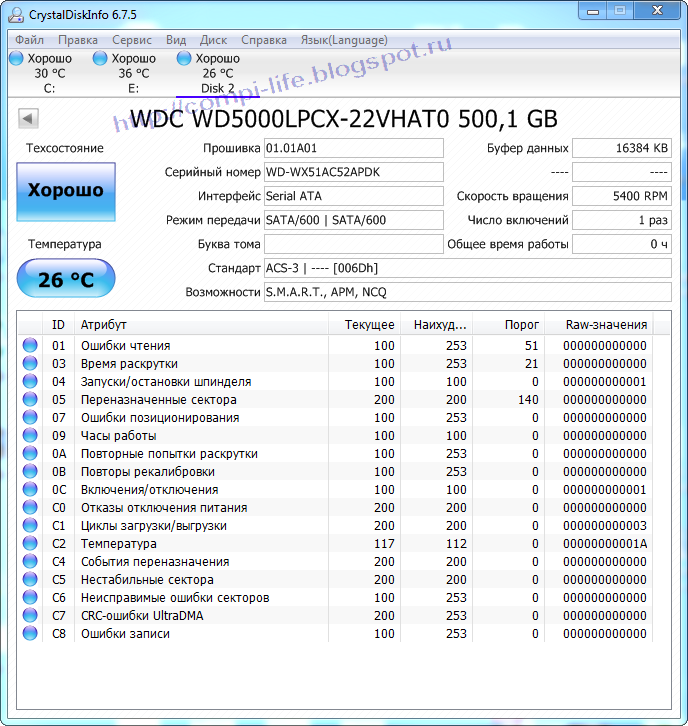Click status orb for 0C Включения/отключения
688x726 pixels.
pos(30,490)
